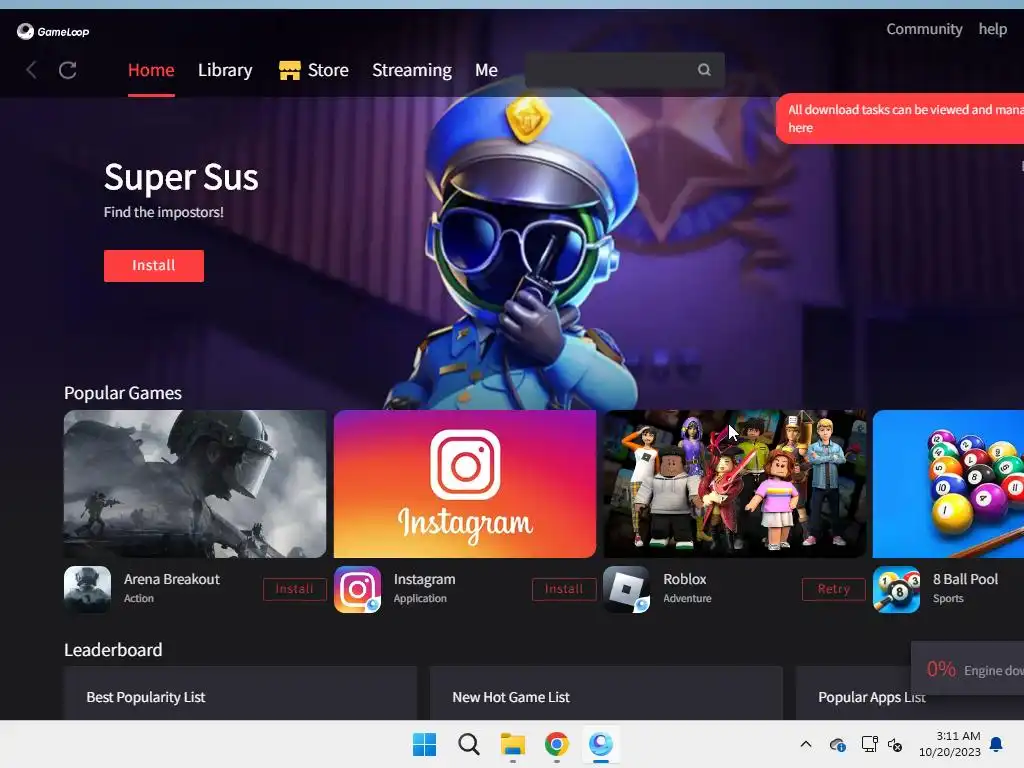Open the Popular Apps List panel

coord(910,694)
